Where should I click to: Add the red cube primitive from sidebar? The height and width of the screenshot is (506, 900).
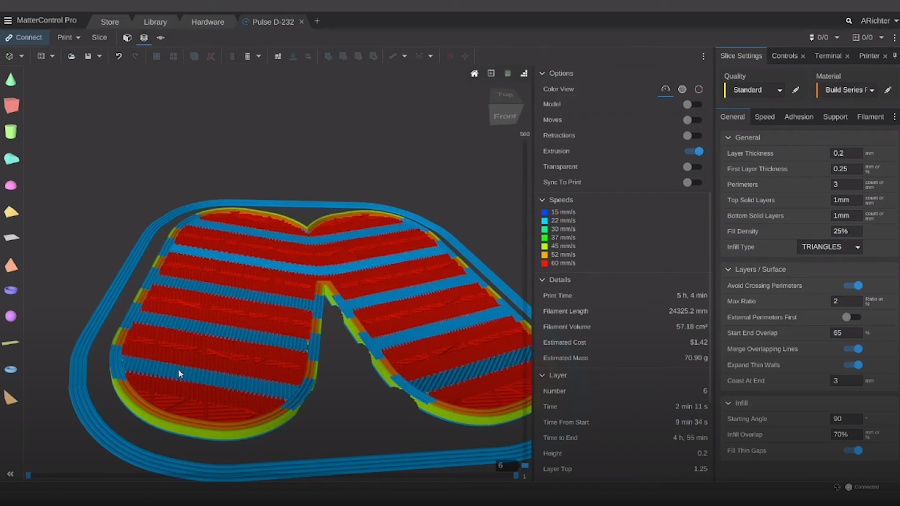tap(11, 105)
